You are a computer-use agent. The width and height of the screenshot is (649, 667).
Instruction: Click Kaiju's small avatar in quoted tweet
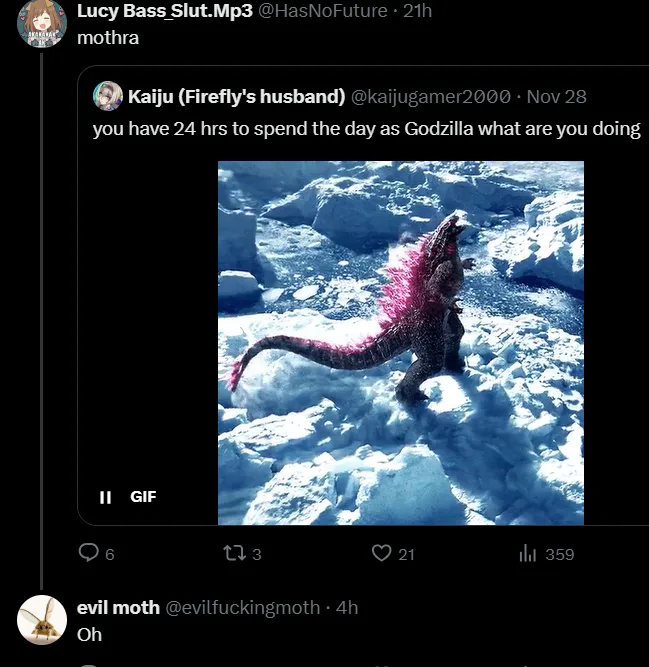click(x=108, y=96)
